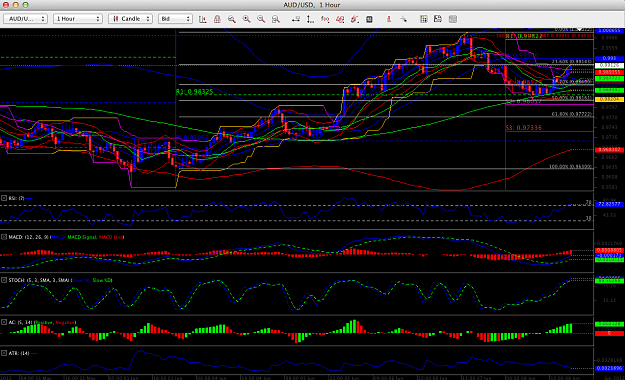Collapse the MACD (12, 26, 9) panel toggle
The image size is (625, 380).
(x=4, y=237)
